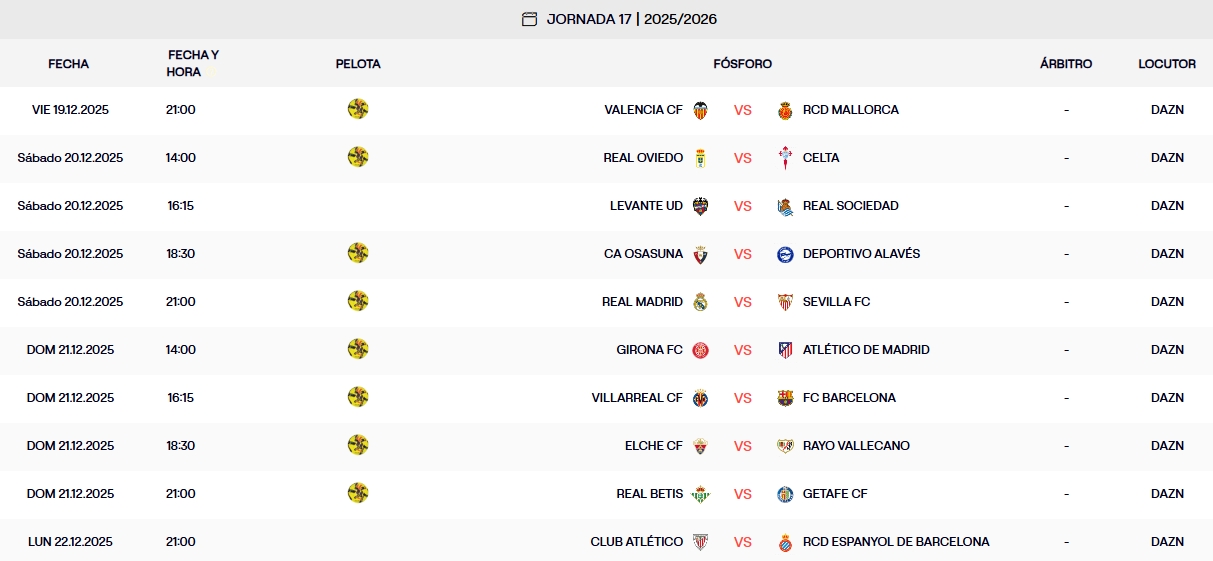Viewport: 1213px width, 561px height.
Task: Select the Jornada 17 | 2025/2026 header
Action: 631,19
